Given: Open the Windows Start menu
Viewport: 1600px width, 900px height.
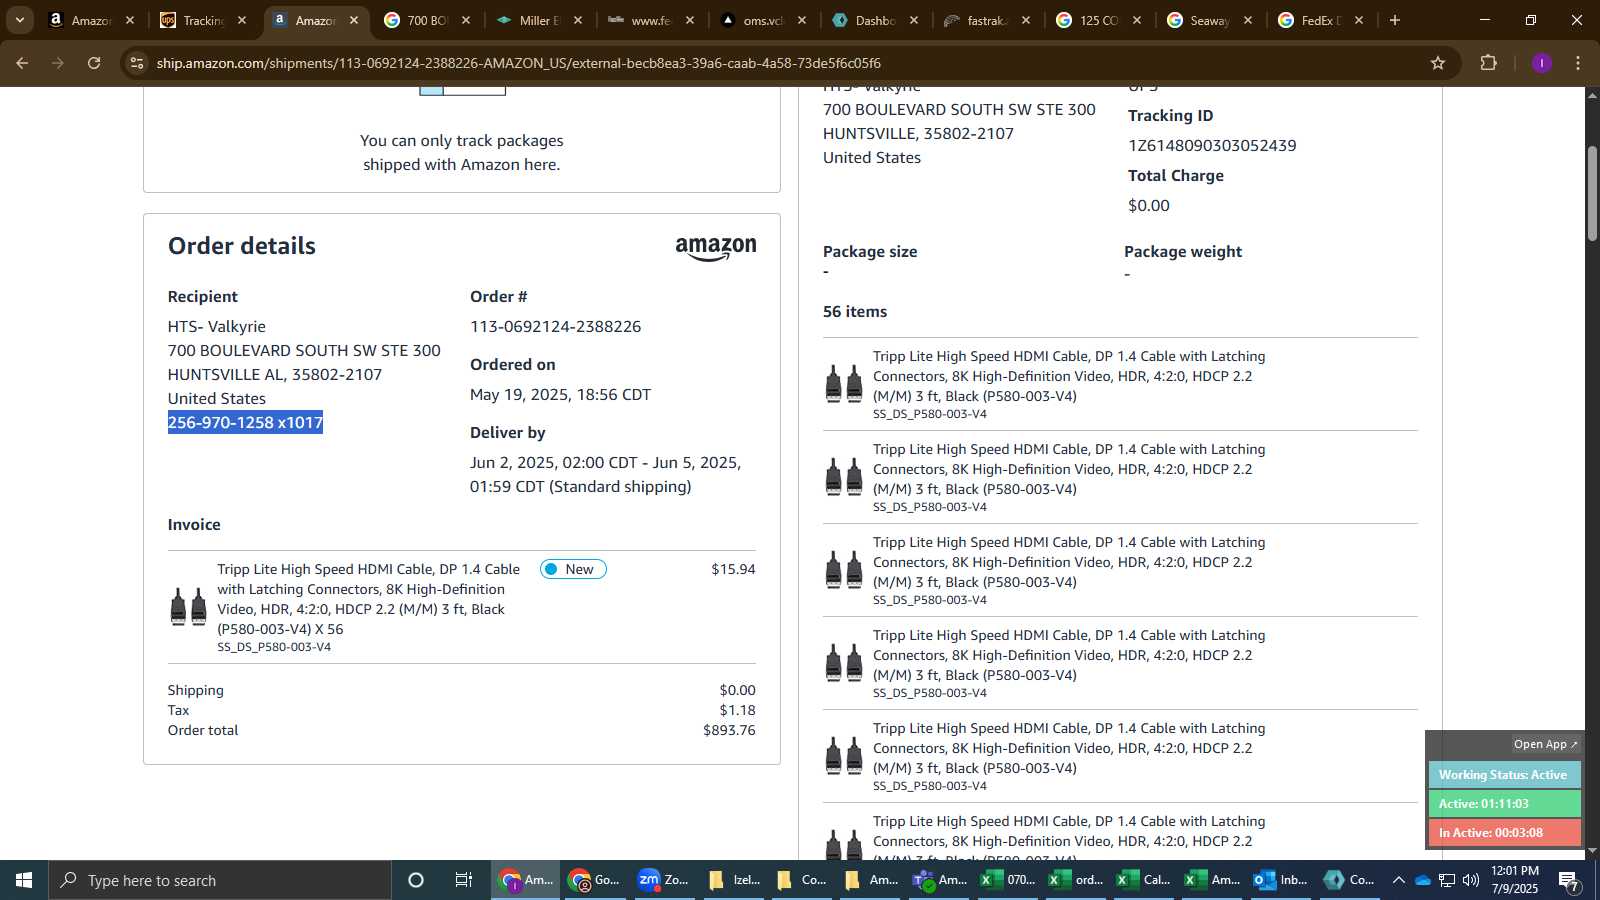Looking at the screenshot, I should (x=24, y=880).
